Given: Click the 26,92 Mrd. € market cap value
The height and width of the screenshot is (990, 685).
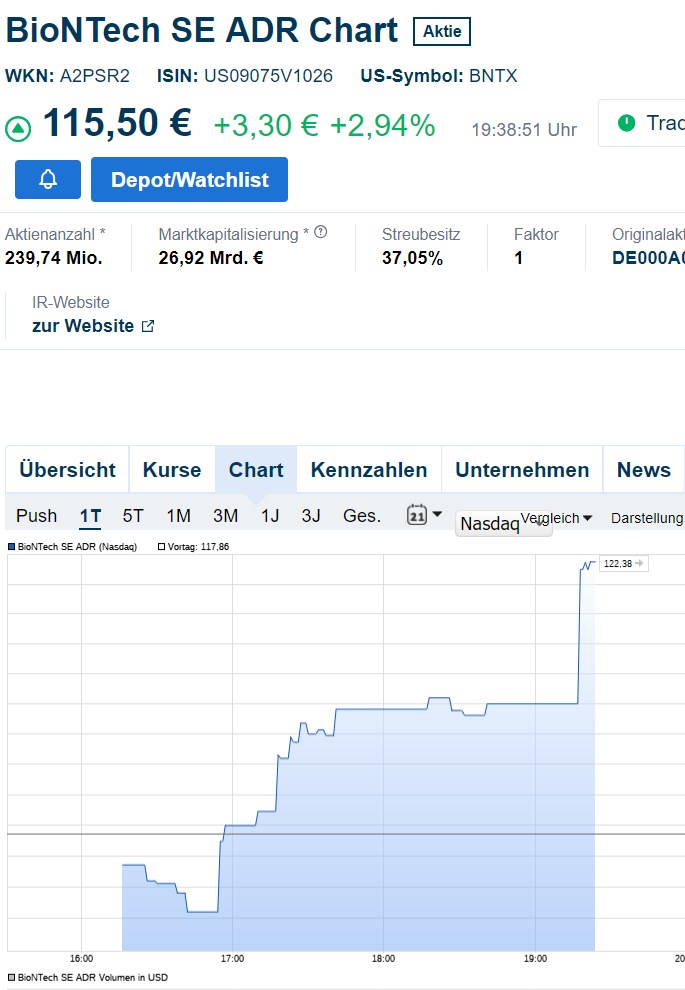Looking at the screenshot, I should click(x=211, y=258).
